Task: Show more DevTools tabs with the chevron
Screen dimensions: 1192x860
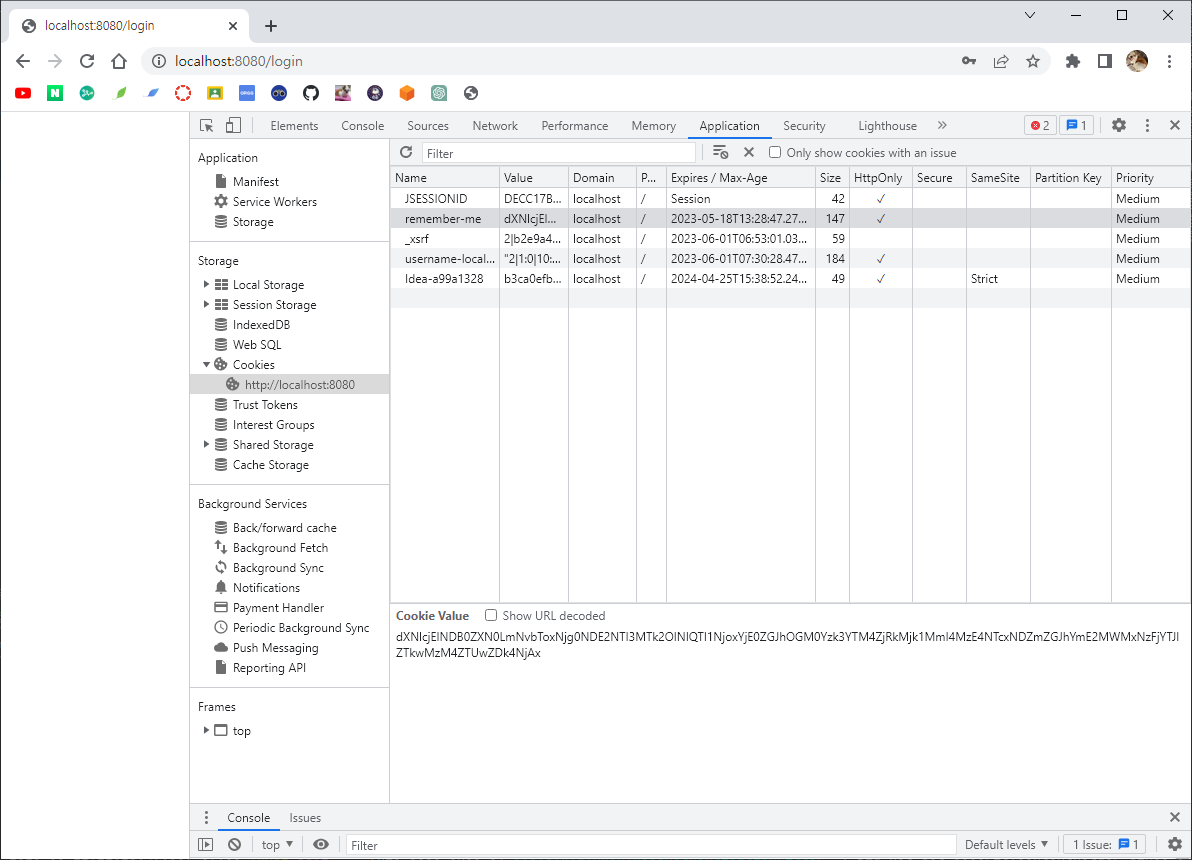Action: click(x=942, y=125)
